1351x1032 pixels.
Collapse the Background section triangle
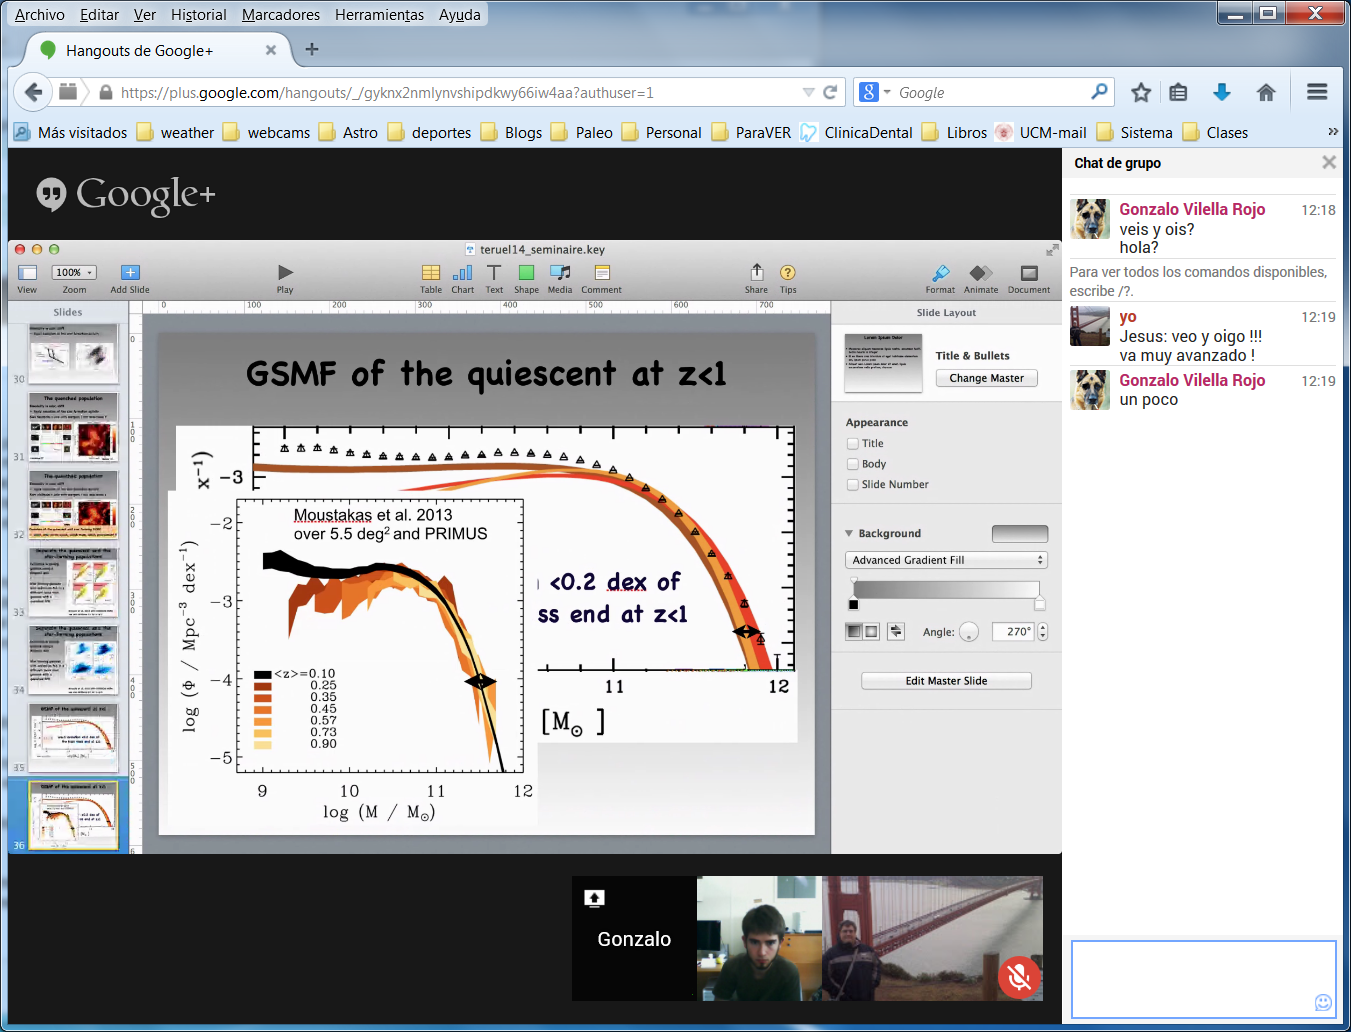pyautogui.click(x=849, y=534)
